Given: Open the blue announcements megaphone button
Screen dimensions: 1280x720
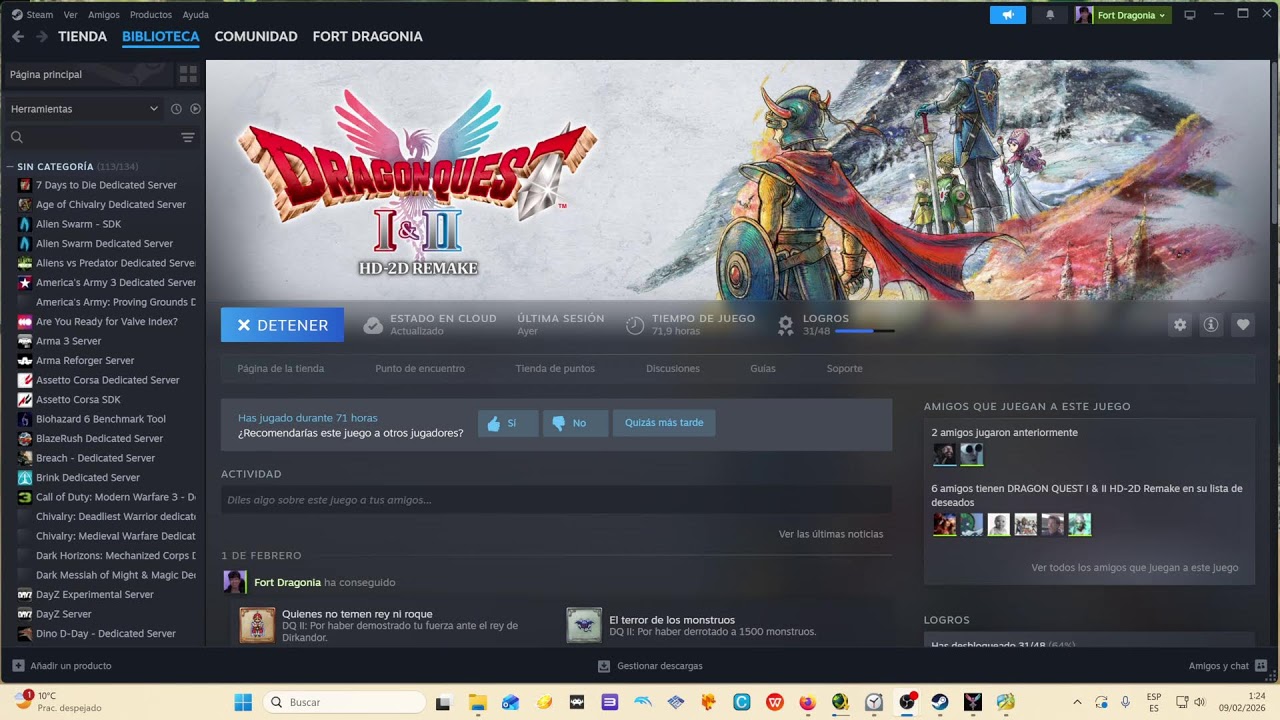Looking at the screenshot, I should 1008,15.
